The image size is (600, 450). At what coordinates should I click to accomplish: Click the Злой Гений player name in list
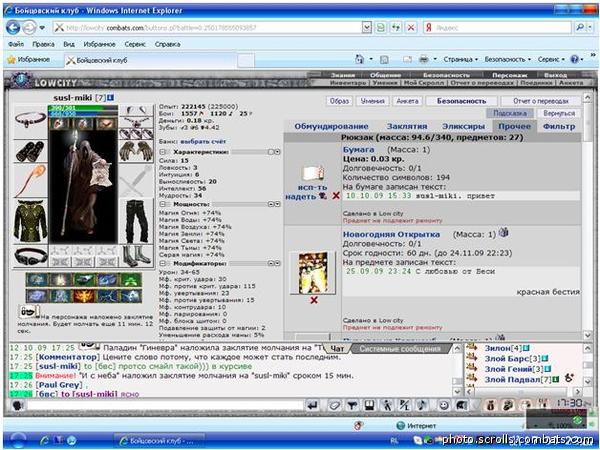(x=509, y=369)
